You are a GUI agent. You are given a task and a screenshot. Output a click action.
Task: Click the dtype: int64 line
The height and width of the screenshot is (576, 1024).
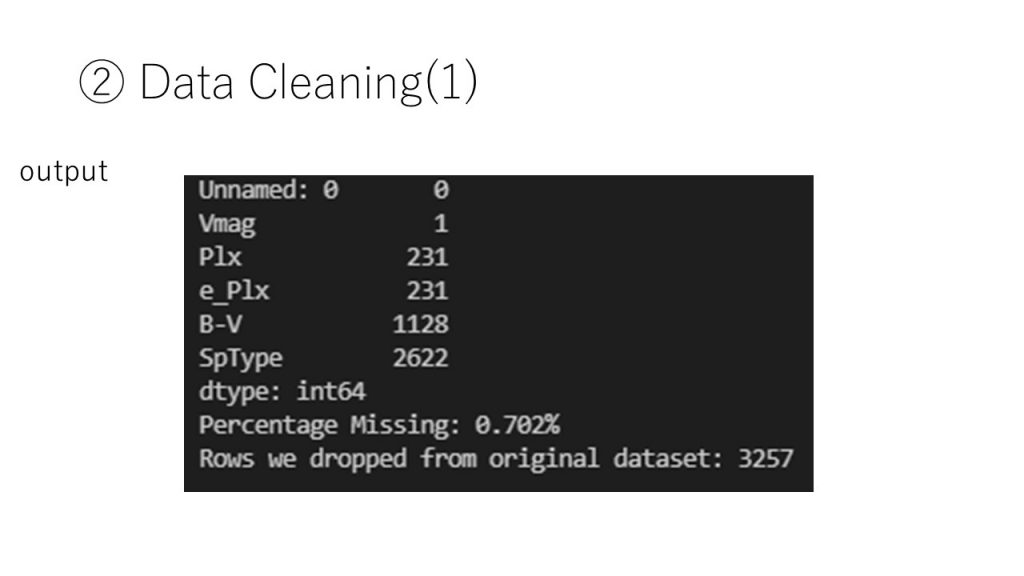pos(282,392)
